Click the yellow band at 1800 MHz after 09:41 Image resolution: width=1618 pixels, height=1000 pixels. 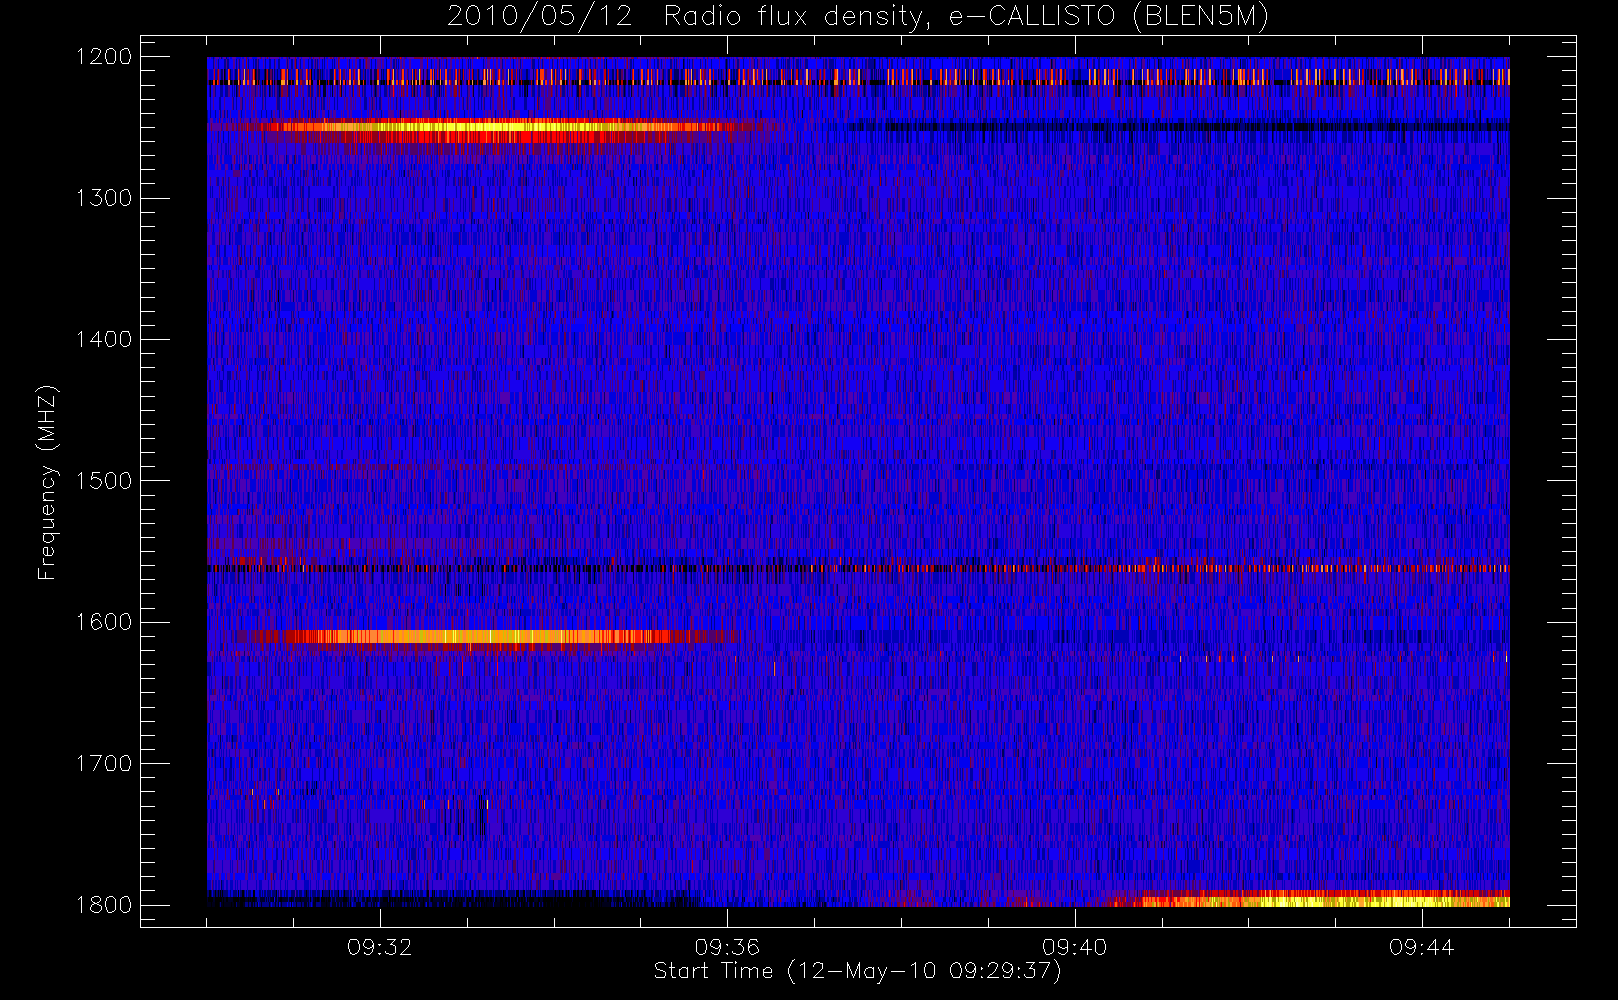point(1310,900)
